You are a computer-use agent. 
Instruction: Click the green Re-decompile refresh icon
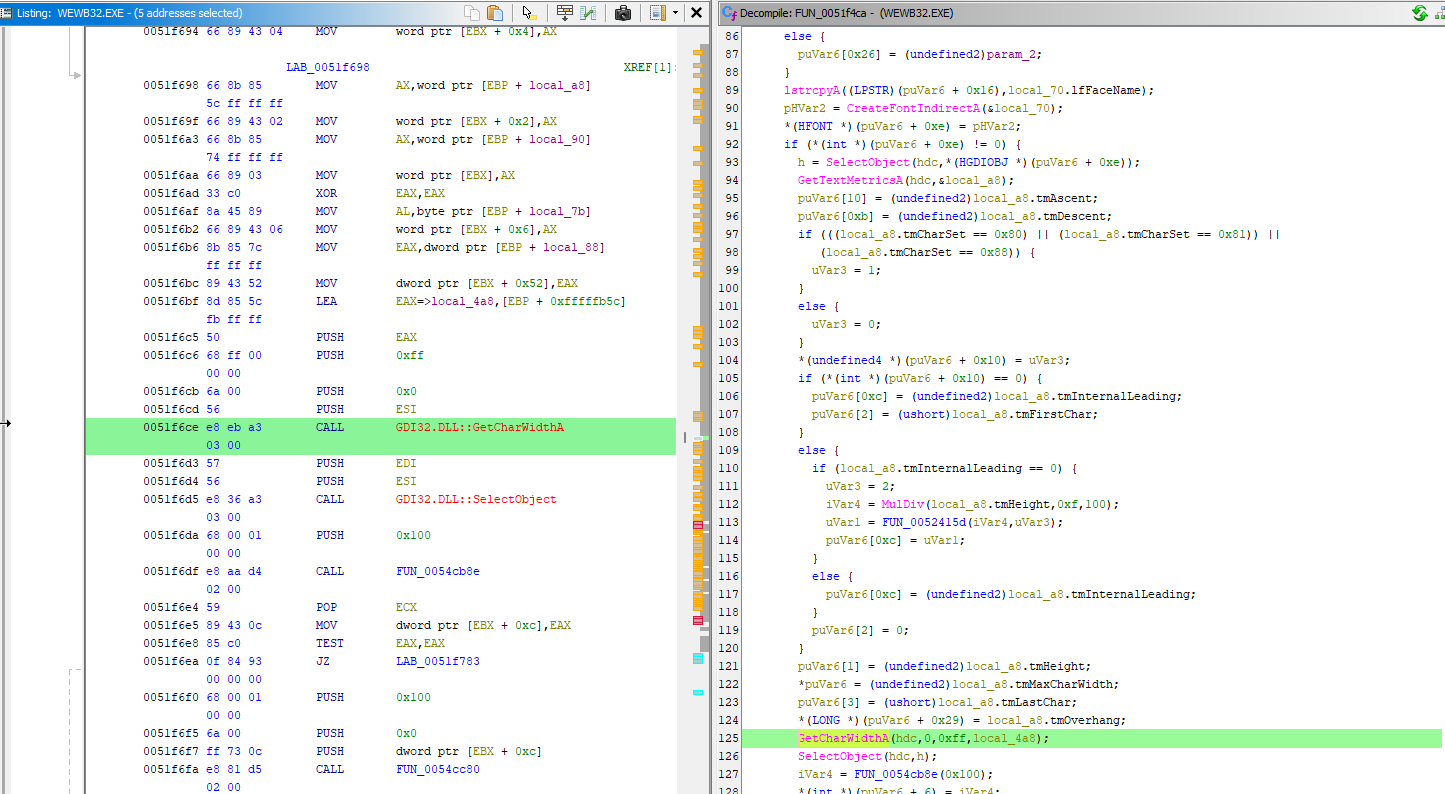point(1420,13)
